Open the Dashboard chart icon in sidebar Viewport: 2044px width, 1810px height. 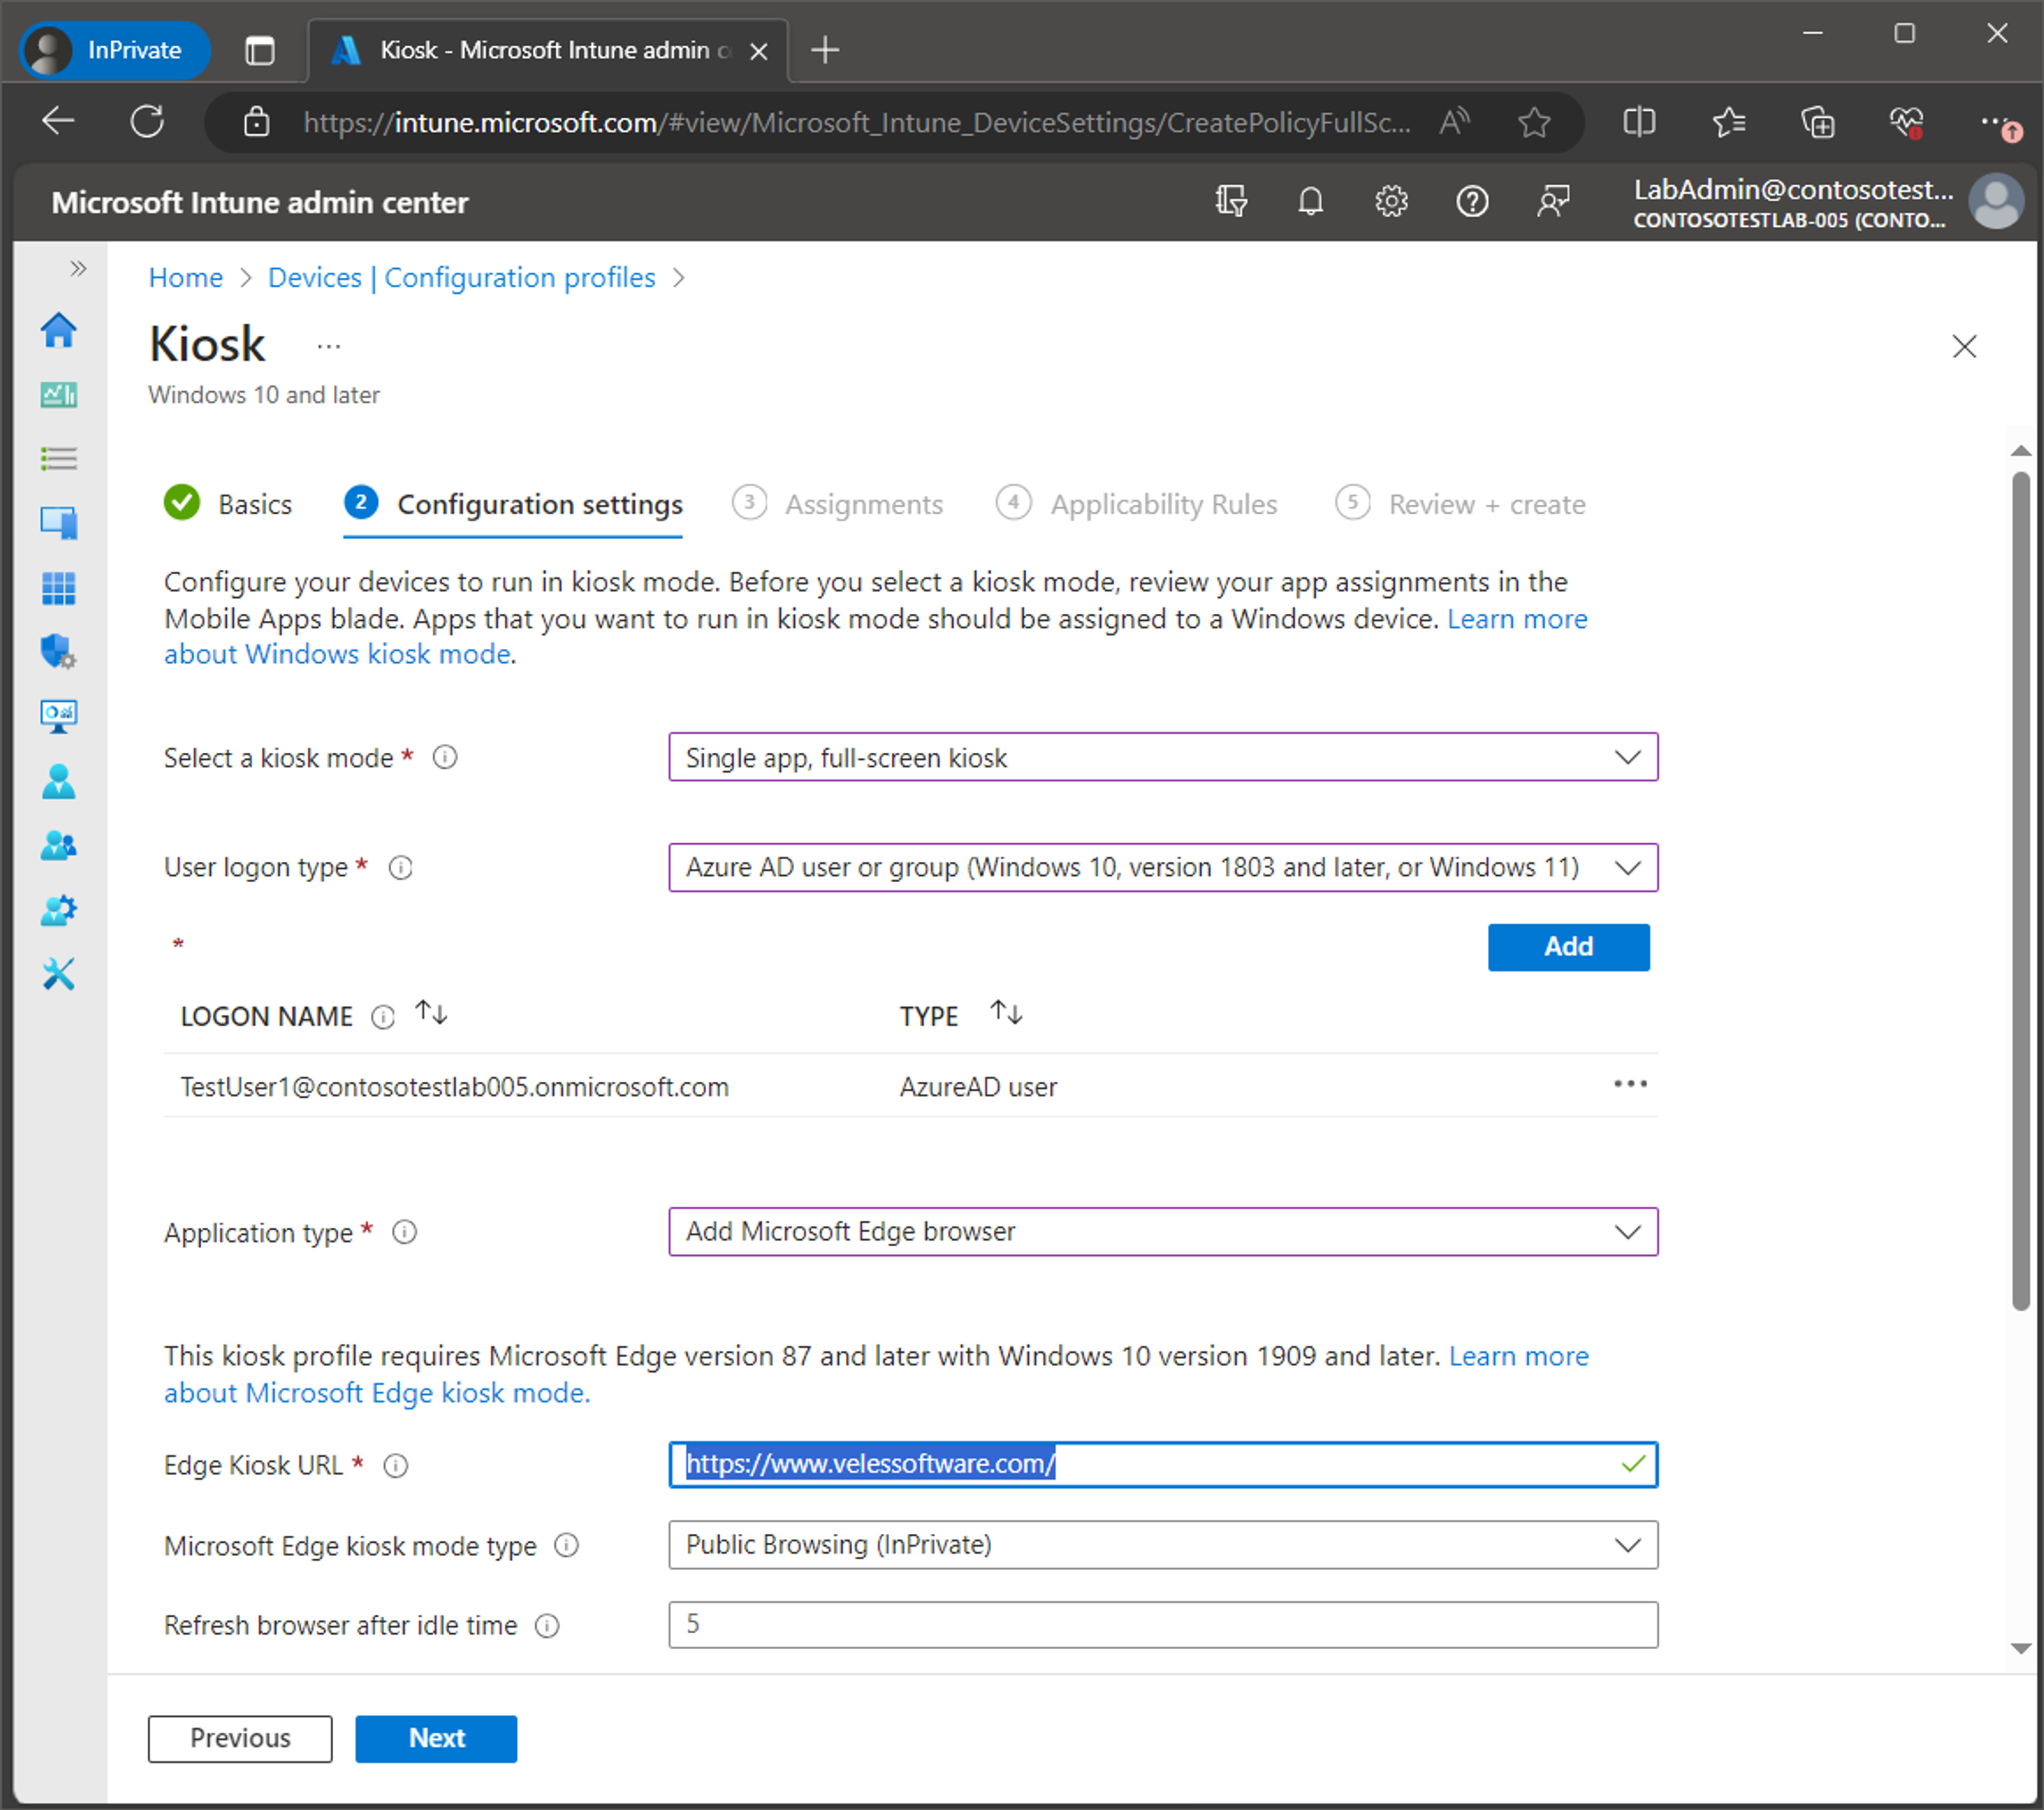[58, 395]
